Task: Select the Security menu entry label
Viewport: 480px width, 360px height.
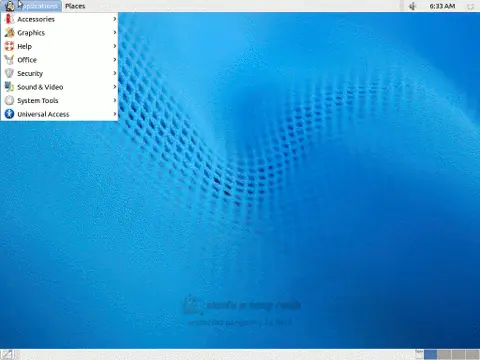Action: point(30,74)
